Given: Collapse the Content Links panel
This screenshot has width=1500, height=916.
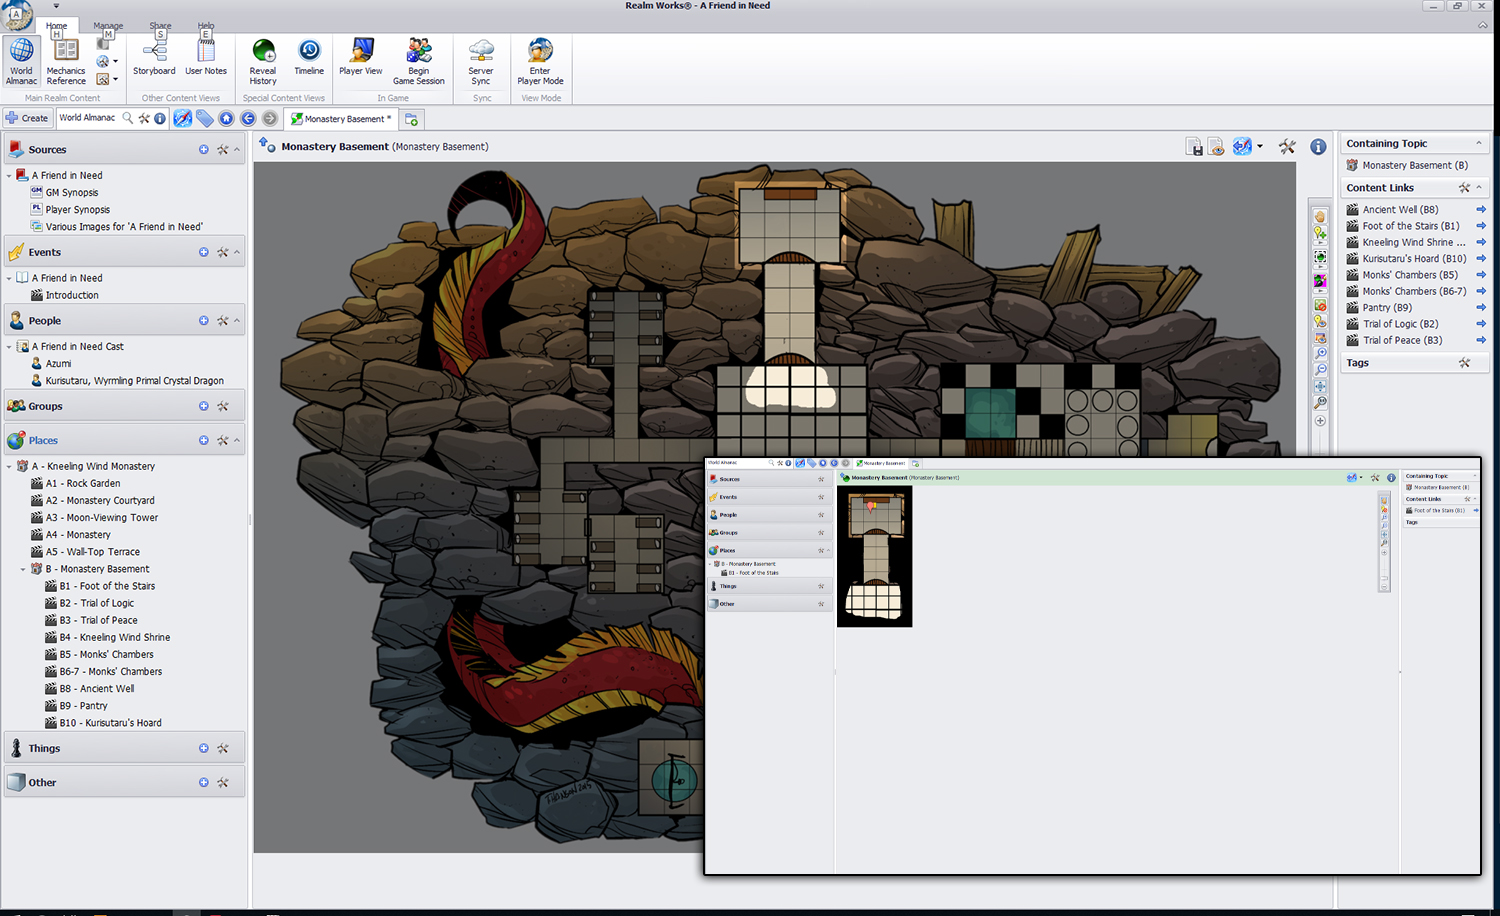Looking at the screenshot, I should 1479,188.
